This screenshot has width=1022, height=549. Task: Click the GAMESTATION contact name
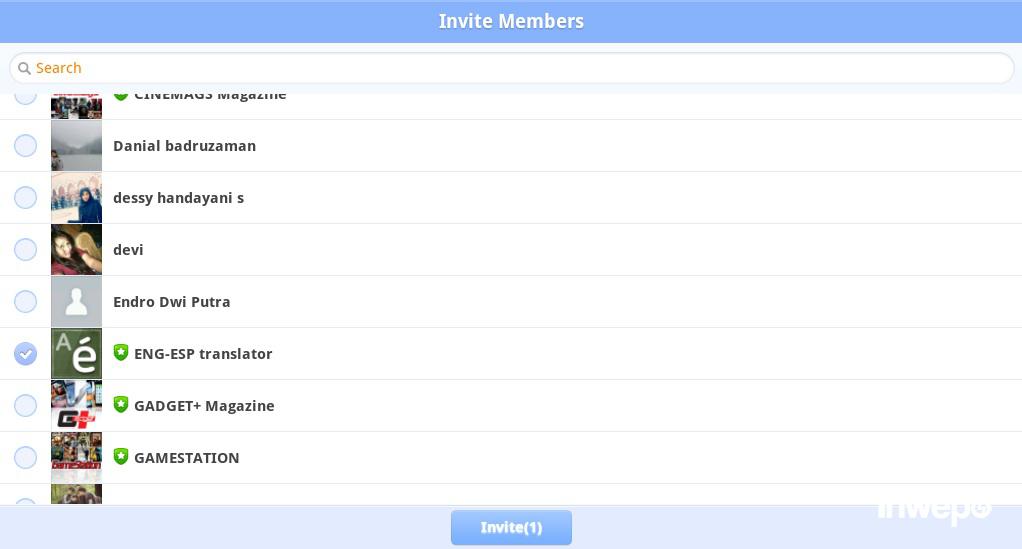click(186, 458)
